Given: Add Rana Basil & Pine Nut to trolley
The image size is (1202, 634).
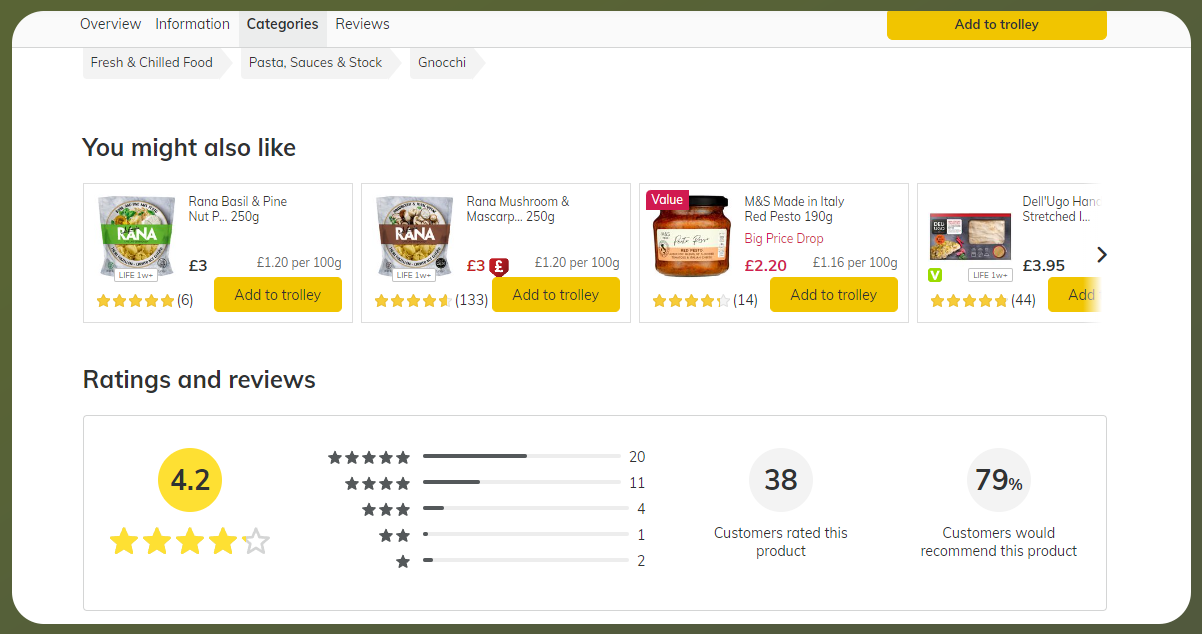Looking at the screenshot, I should point(277,295).
